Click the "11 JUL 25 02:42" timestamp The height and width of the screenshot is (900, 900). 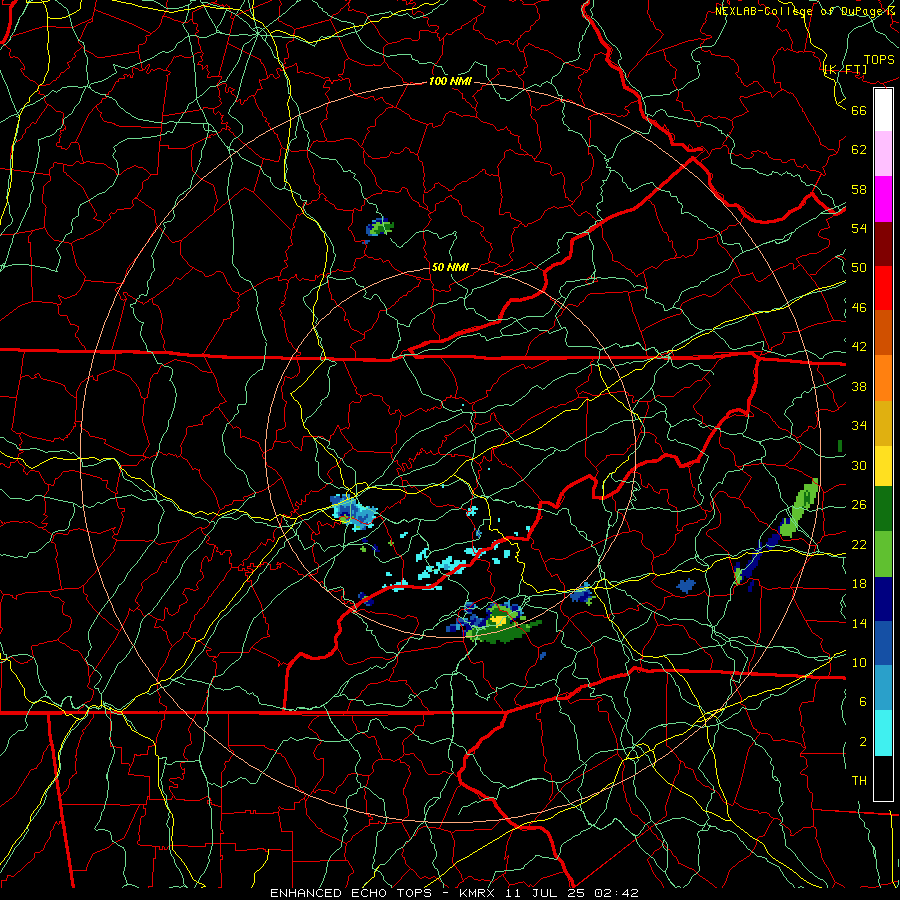(x=572, y=893)
